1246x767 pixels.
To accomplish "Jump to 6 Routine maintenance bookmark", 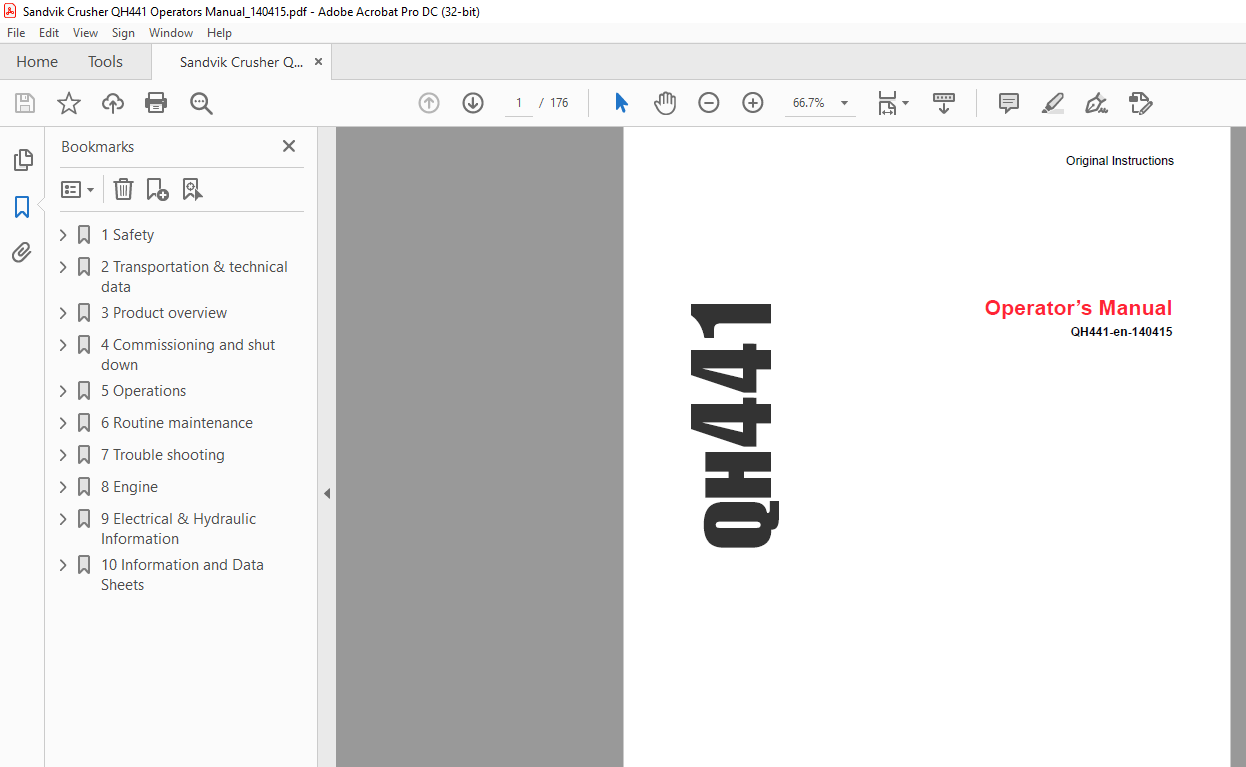I will (177, 423).
